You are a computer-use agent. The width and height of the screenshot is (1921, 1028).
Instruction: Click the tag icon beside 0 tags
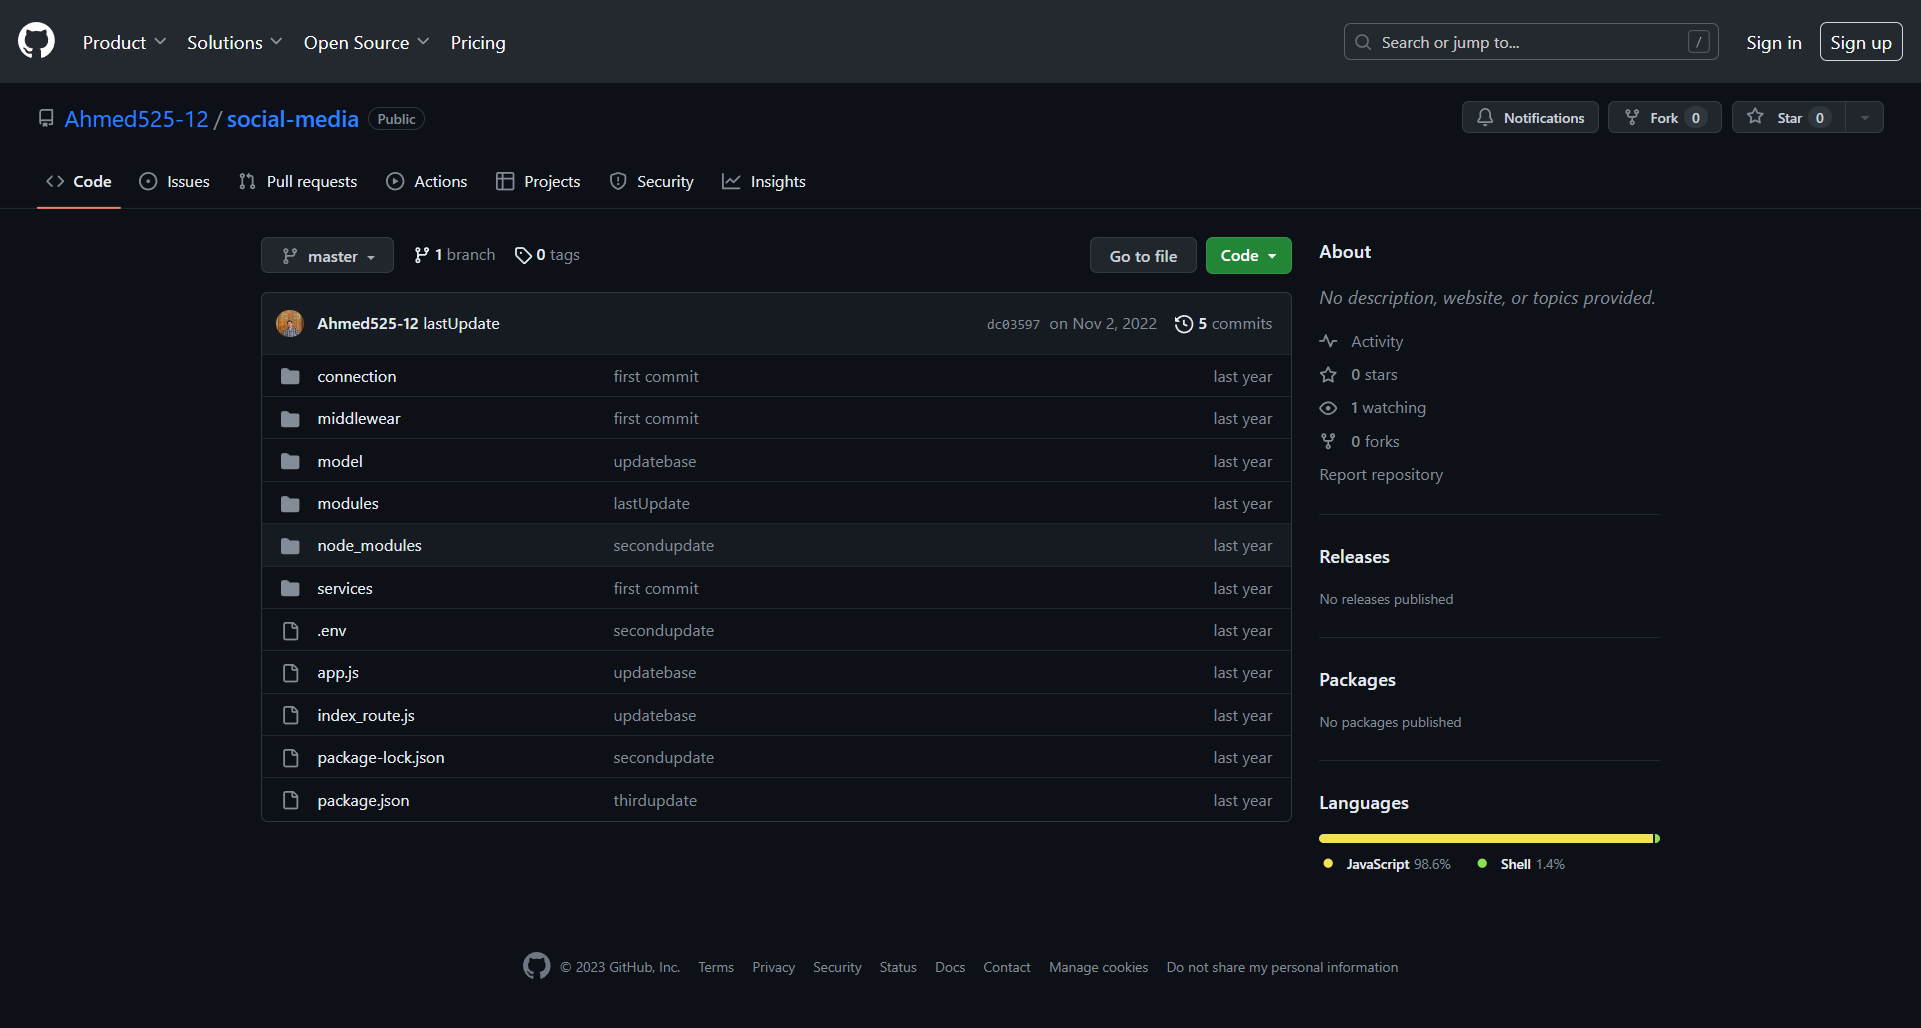tap(523, 255)
